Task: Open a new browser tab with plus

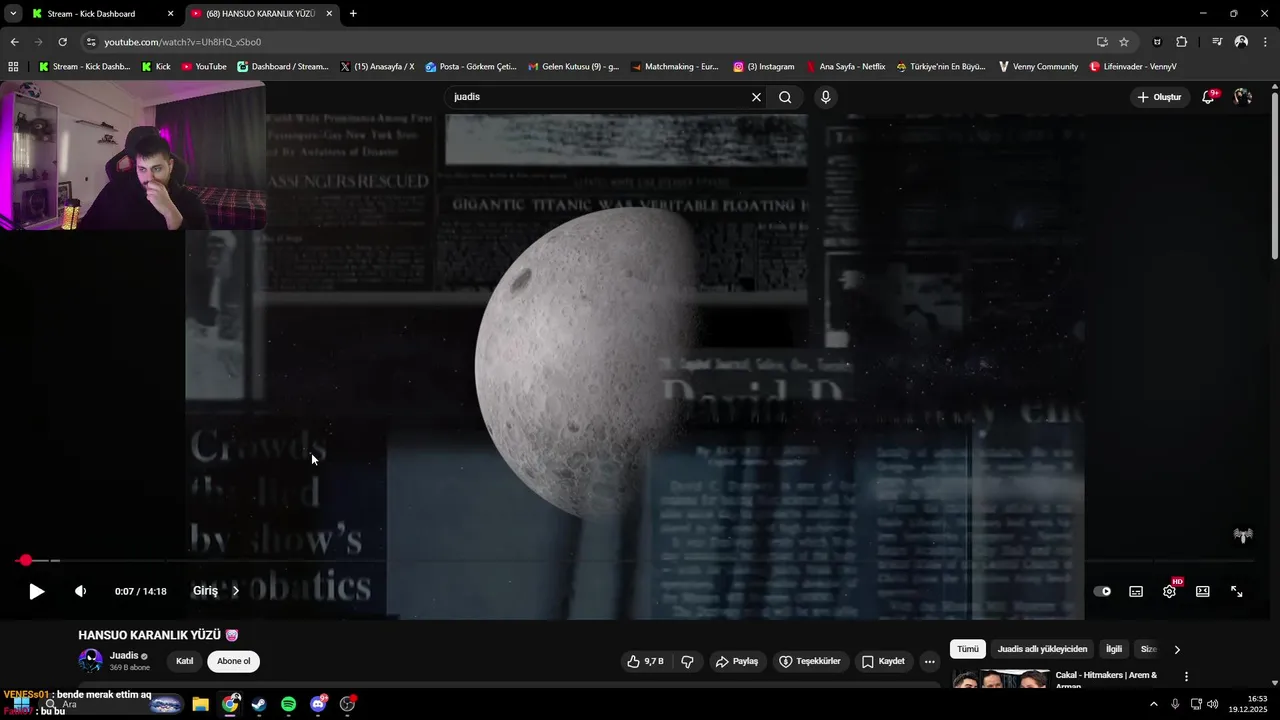Action: pyautogui.click(x=353, y=14)
